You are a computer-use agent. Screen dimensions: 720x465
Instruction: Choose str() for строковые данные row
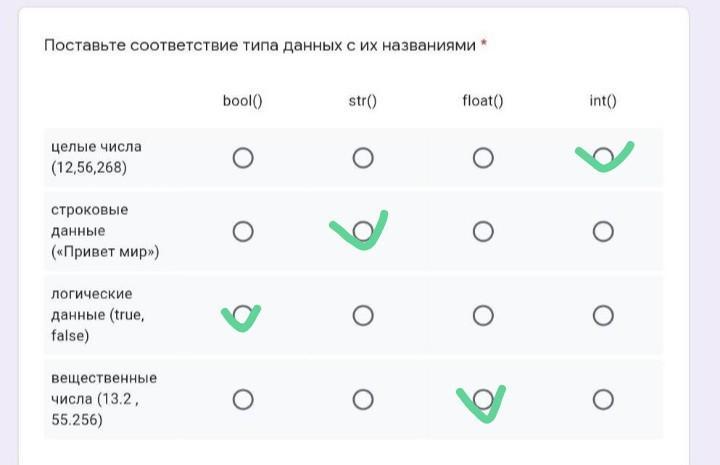coord(363,231)
